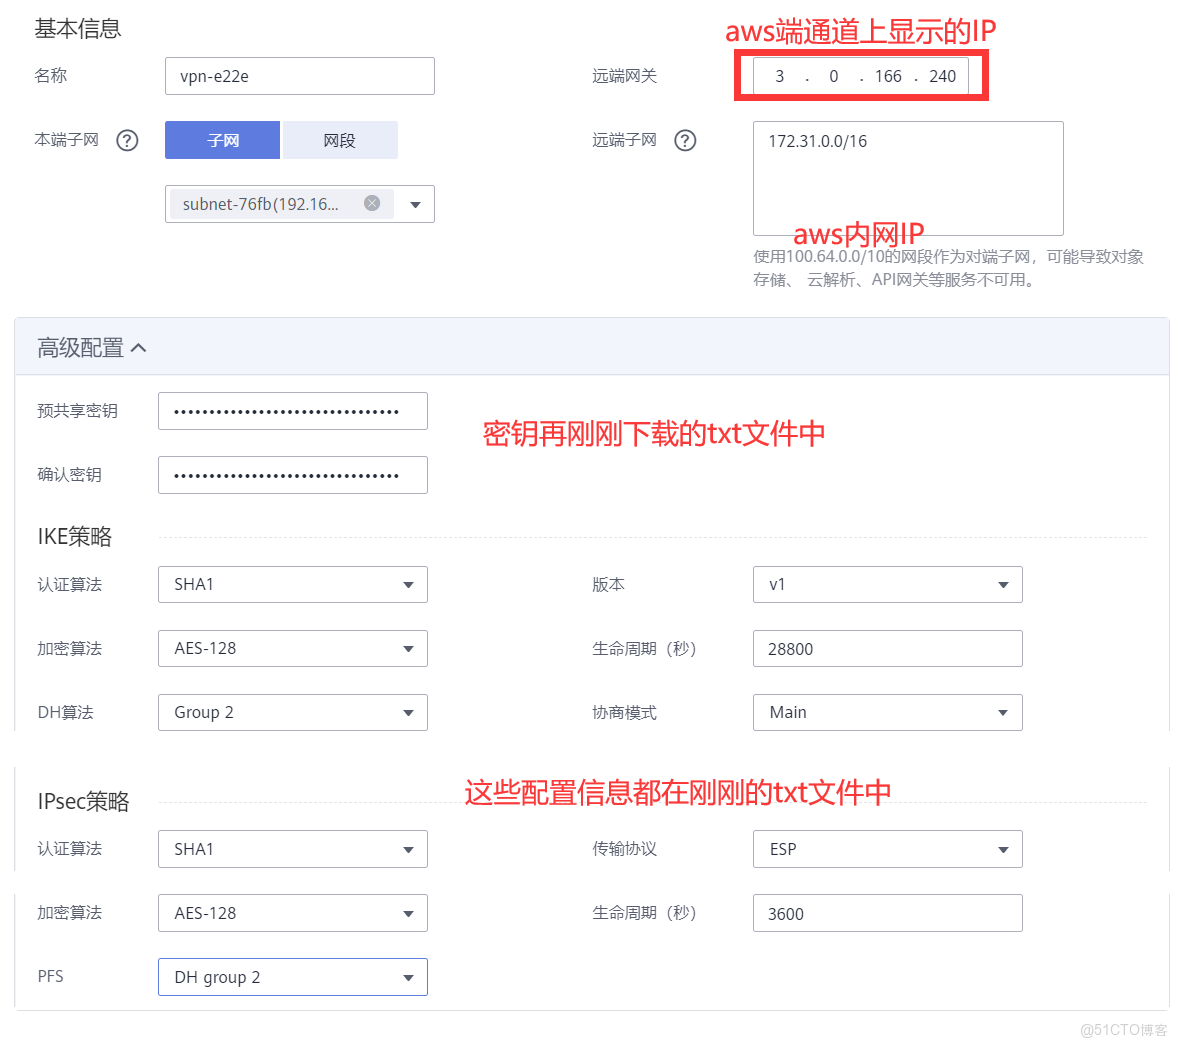
Task: Click the 基本信息 heading text
Action: coord(77,29)
